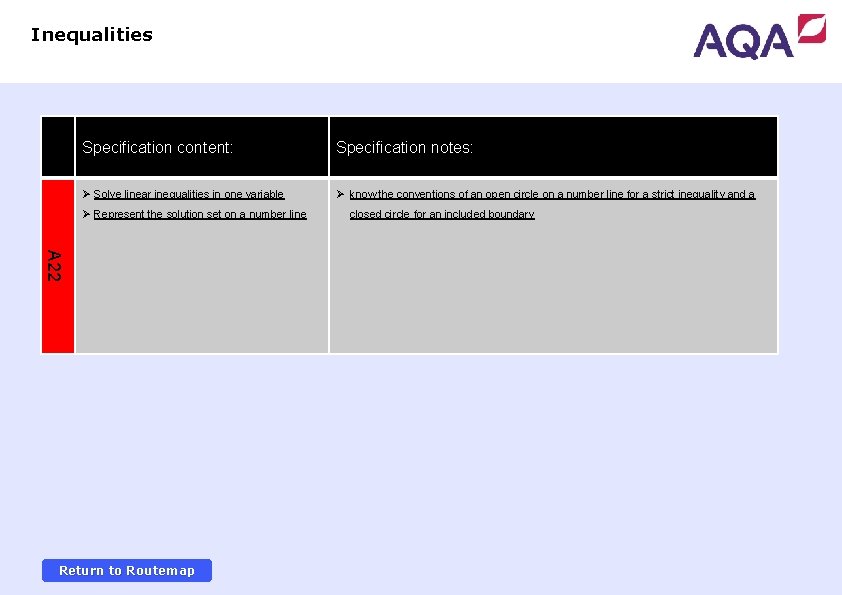Click the AQA logo
The image size is (842, 595).
[759, 36]
